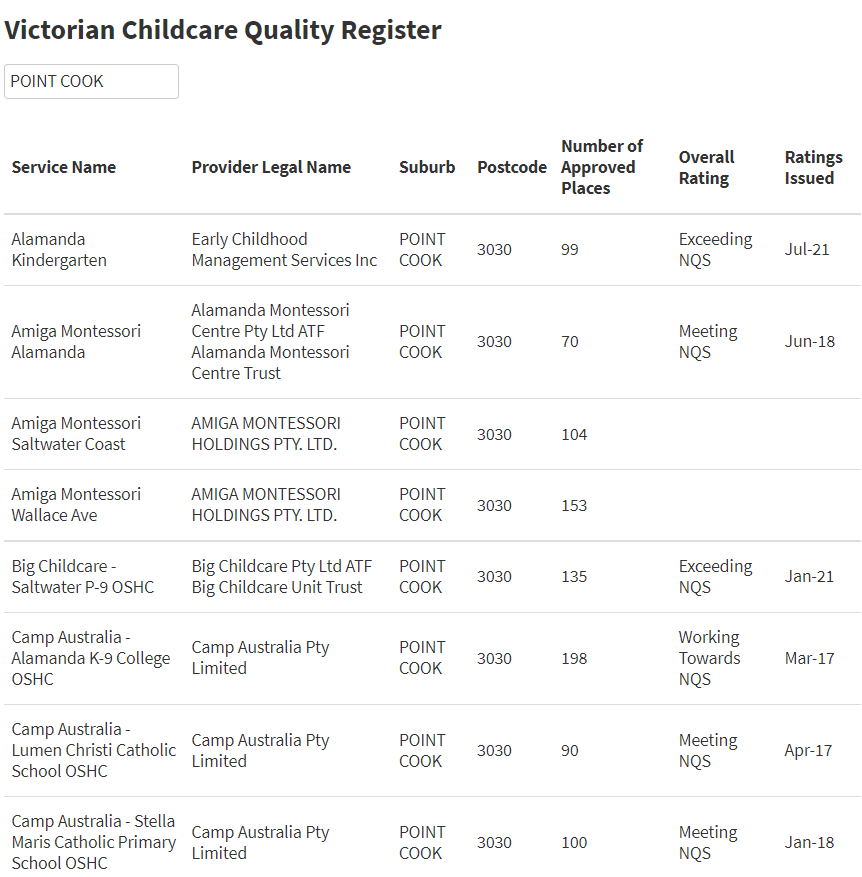Viewport: 862px width, 877px height.
Task: Click Amiga Montessori Saltwater Coast service name
Action: coord(76,434)
